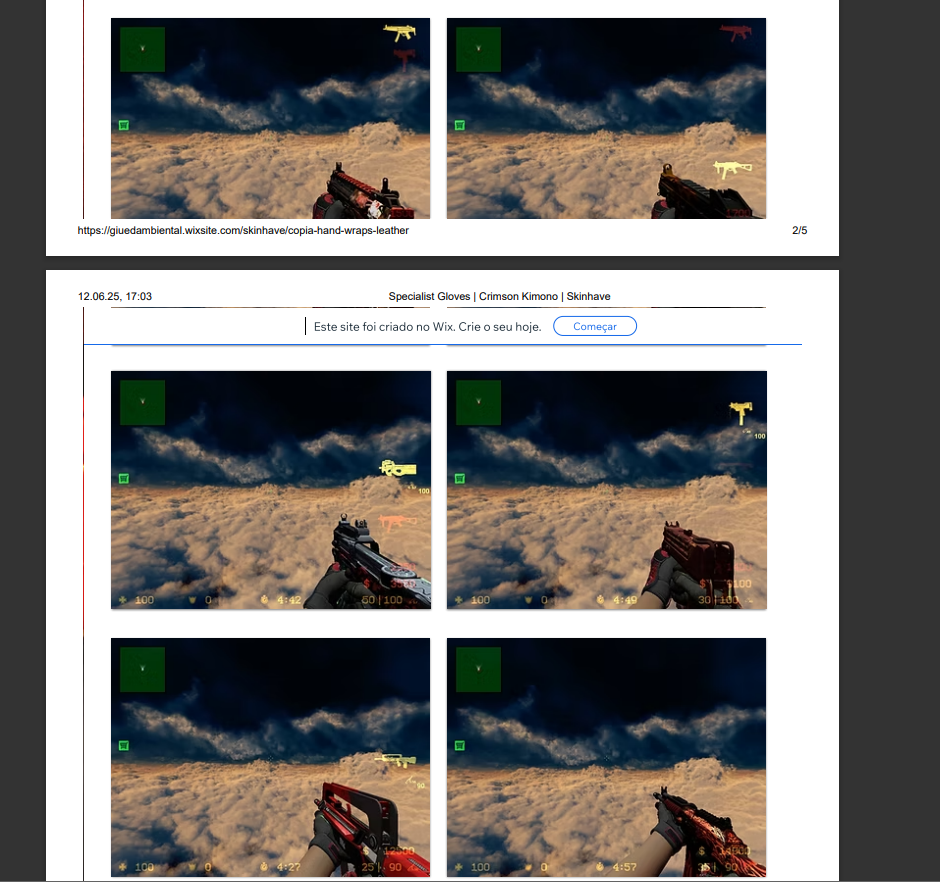Click the page header title 'Specialist Gloves | Crimson Kimono | Skinhave'
The width and height of the screenshot is (940, 882).
[x=499, y=296]
